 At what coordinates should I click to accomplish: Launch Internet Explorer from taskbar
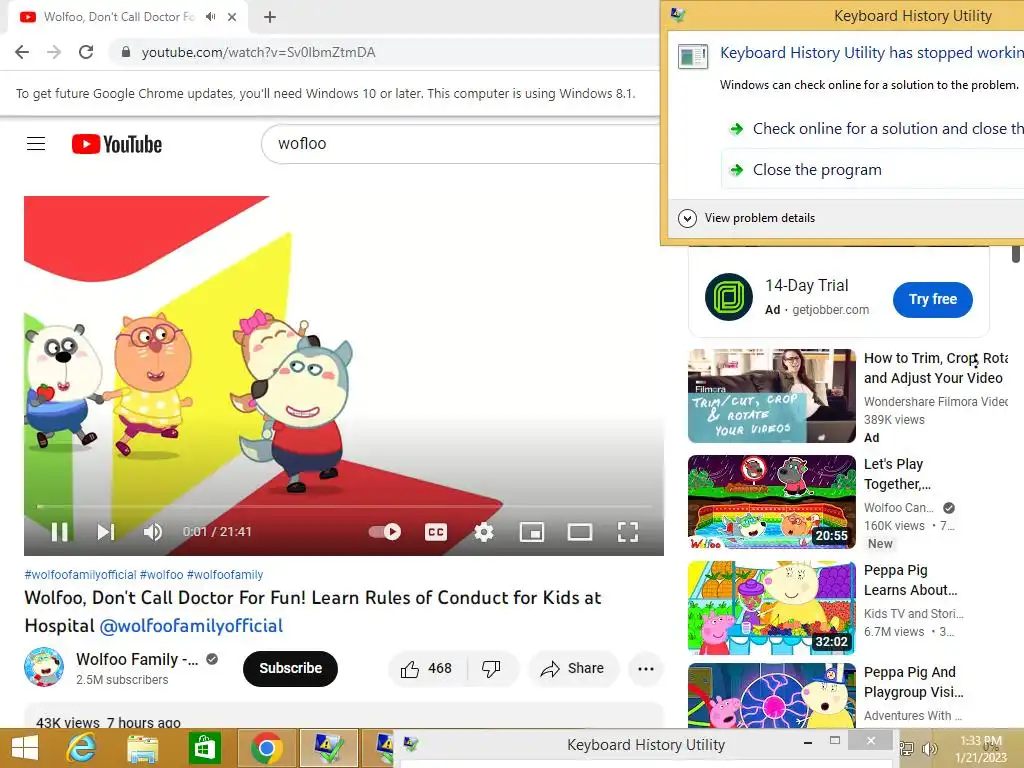click(81, 748)
